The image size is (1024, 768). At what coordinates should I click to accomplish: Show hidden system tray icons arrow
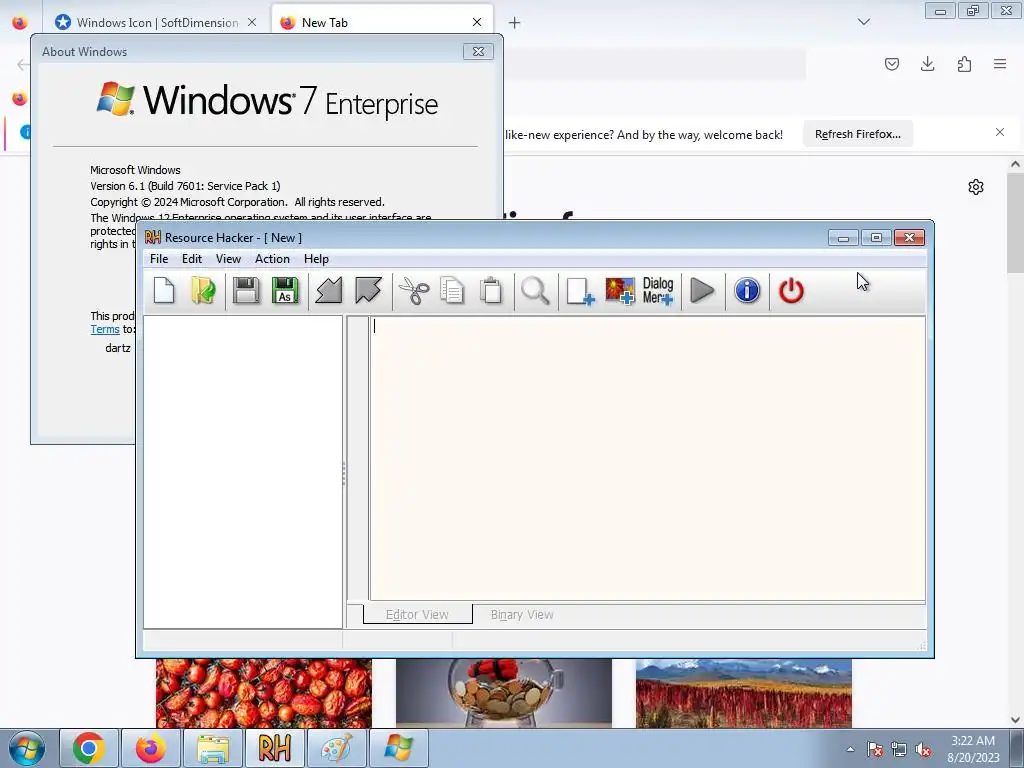pos(850,749)
